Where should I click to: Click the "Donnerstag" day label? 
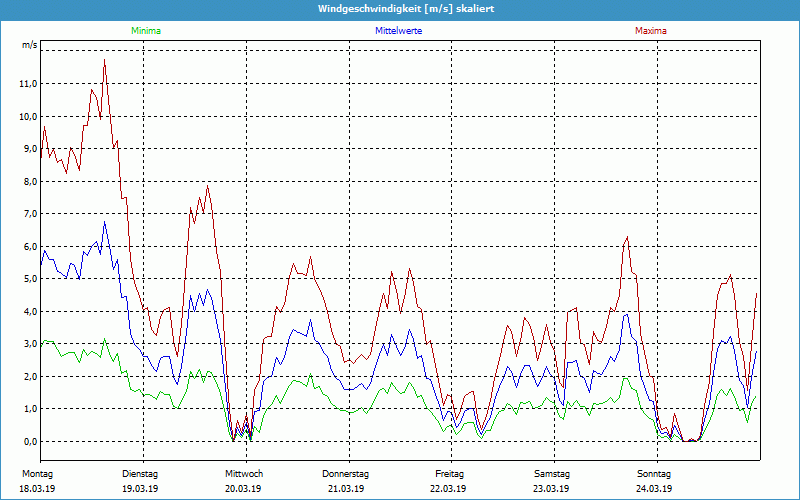pos(345,474)
